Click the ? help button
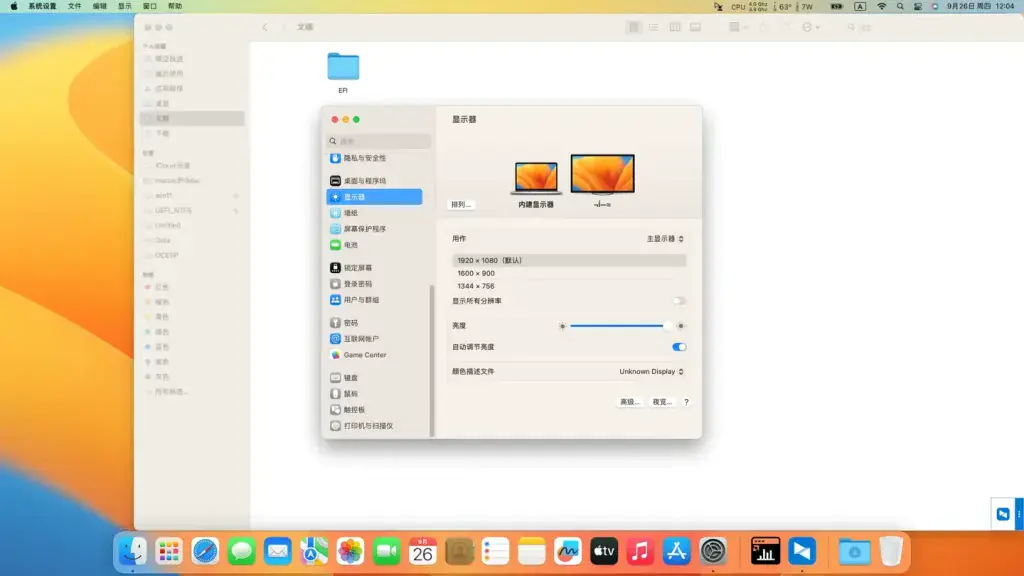1024x576 pixels. pos(686,402)
